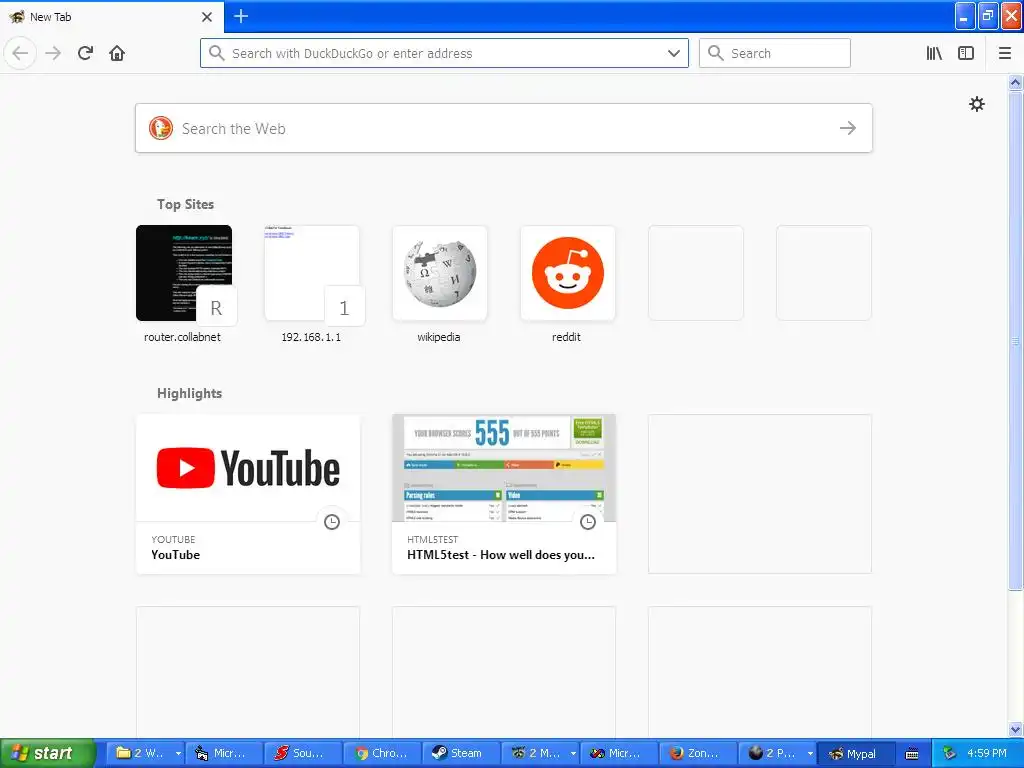Click the keyboard icon in taskbar

coord(912,754)
